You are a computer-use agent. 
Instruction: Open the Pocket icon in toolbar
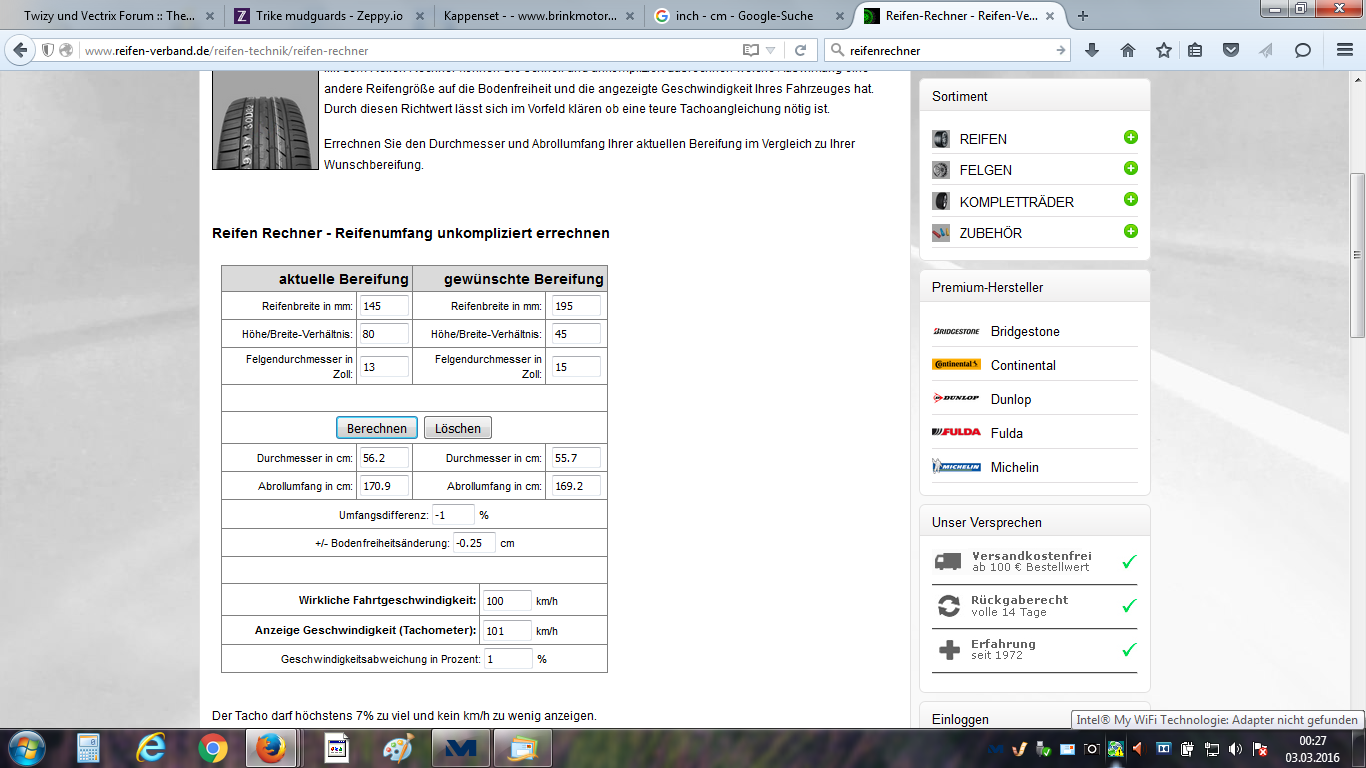[x=1232, y=50]
